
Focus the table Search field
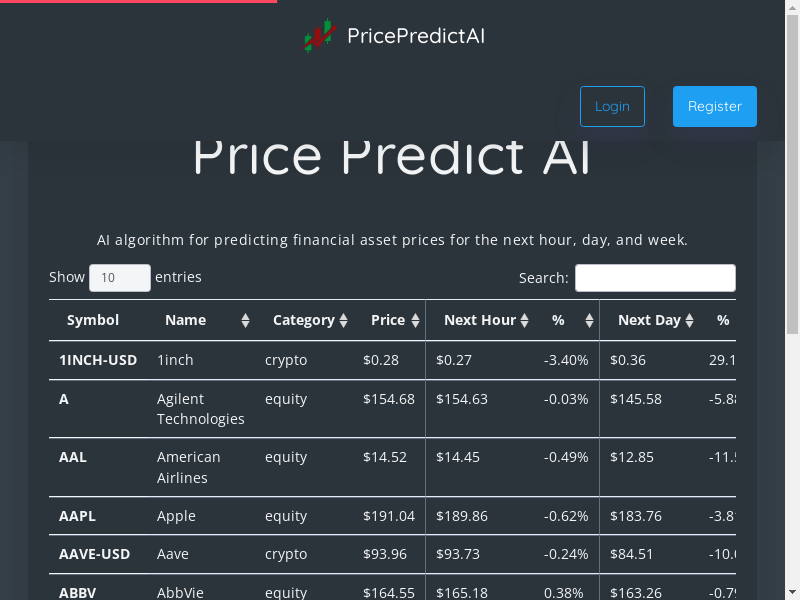(x=655, y=278)
